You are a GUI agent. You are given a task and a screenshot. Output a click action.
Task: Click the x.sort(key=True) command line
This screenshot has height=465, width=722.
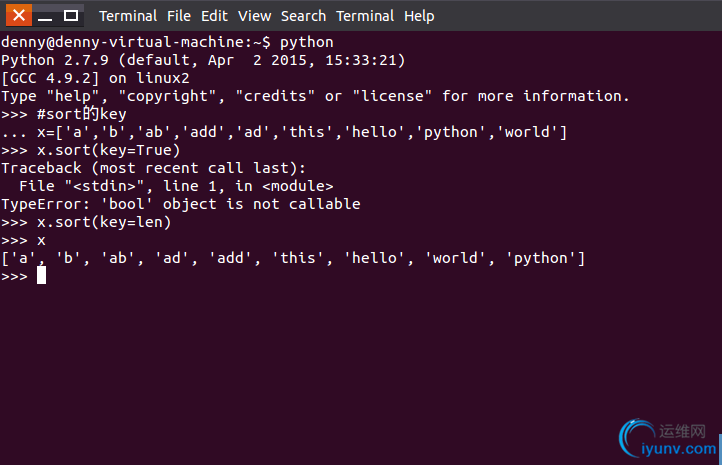coord(91,150)
